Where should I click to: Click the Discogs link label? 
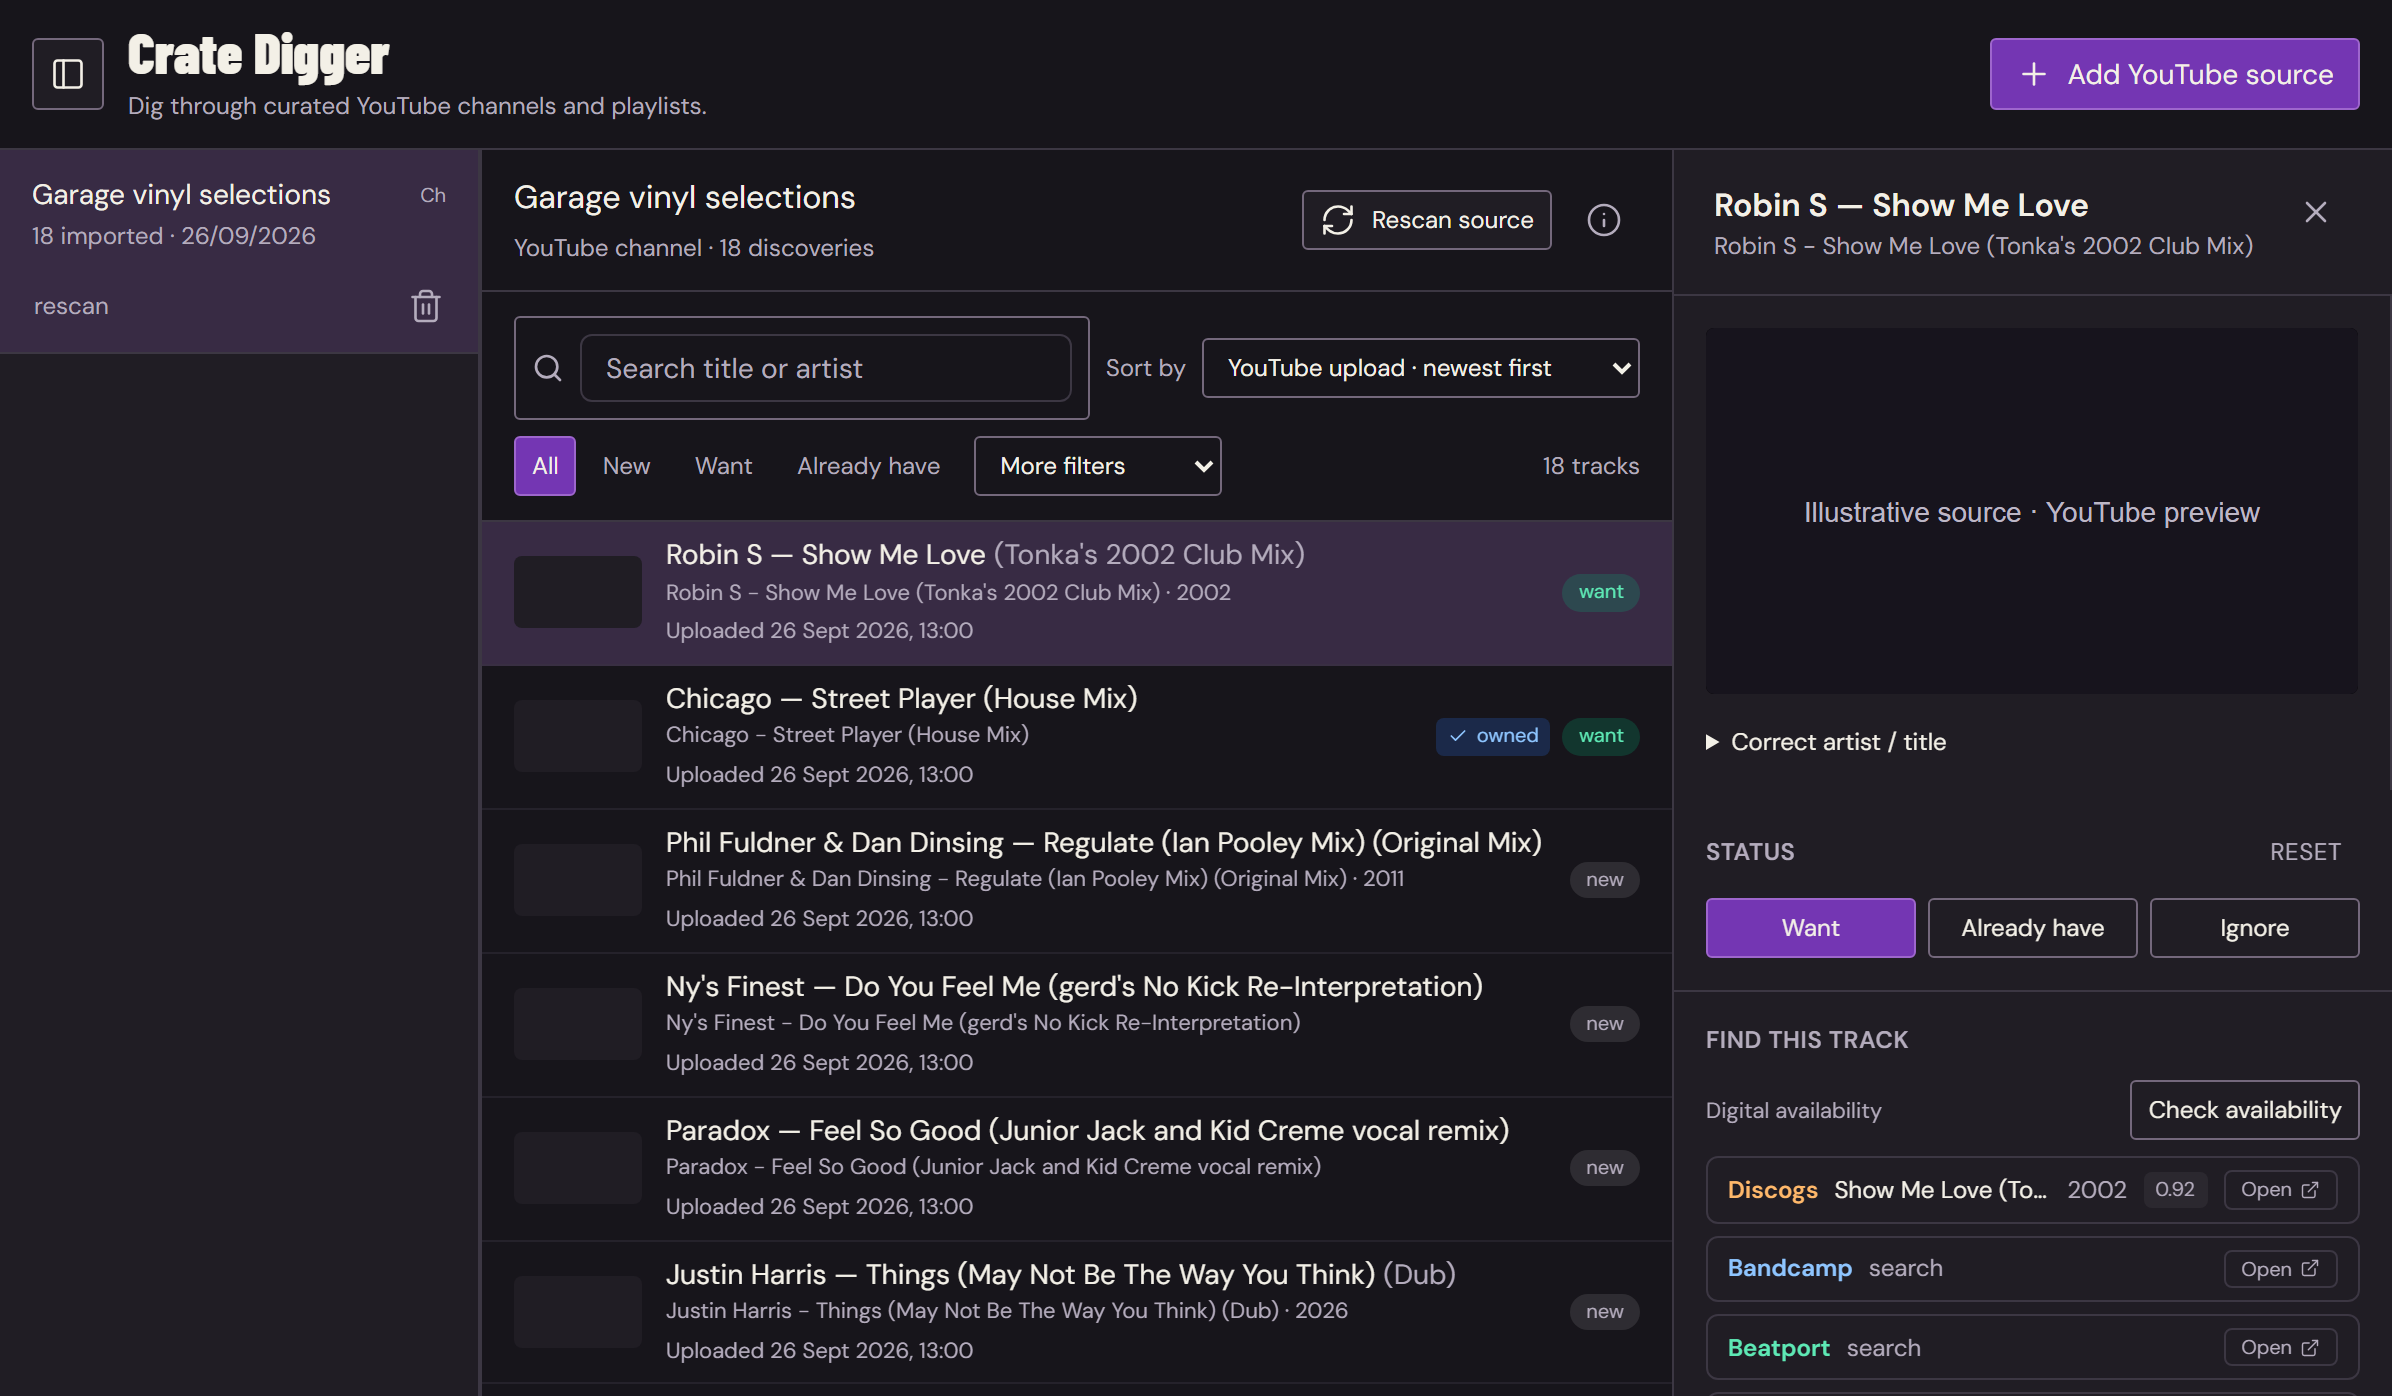[1772, 1190]
